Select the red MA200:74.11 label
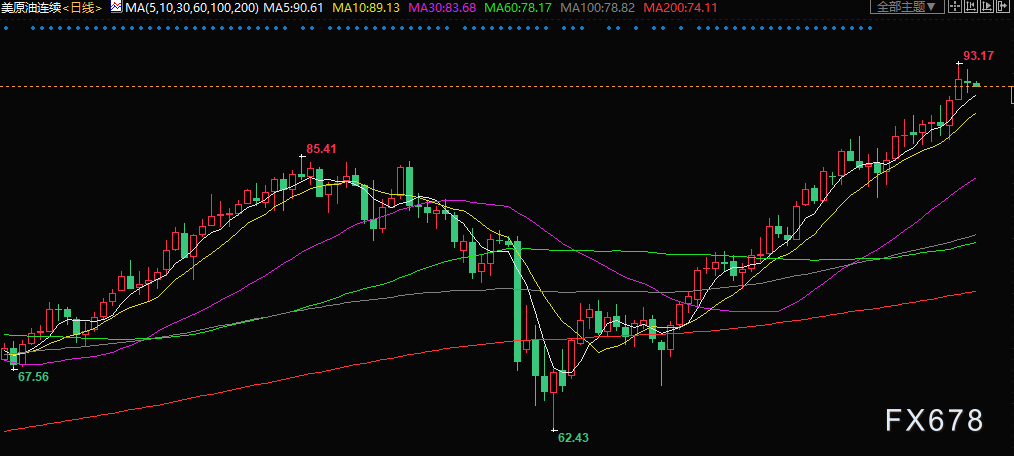The image size is (1014, 456). pyautogui.click(x=679, y=8)
